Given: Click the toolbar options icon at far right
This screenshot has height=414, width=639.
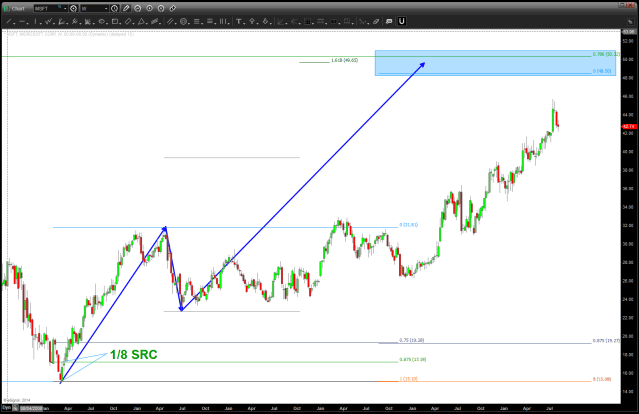Looking at the screenshot, I should pos(630,22).
